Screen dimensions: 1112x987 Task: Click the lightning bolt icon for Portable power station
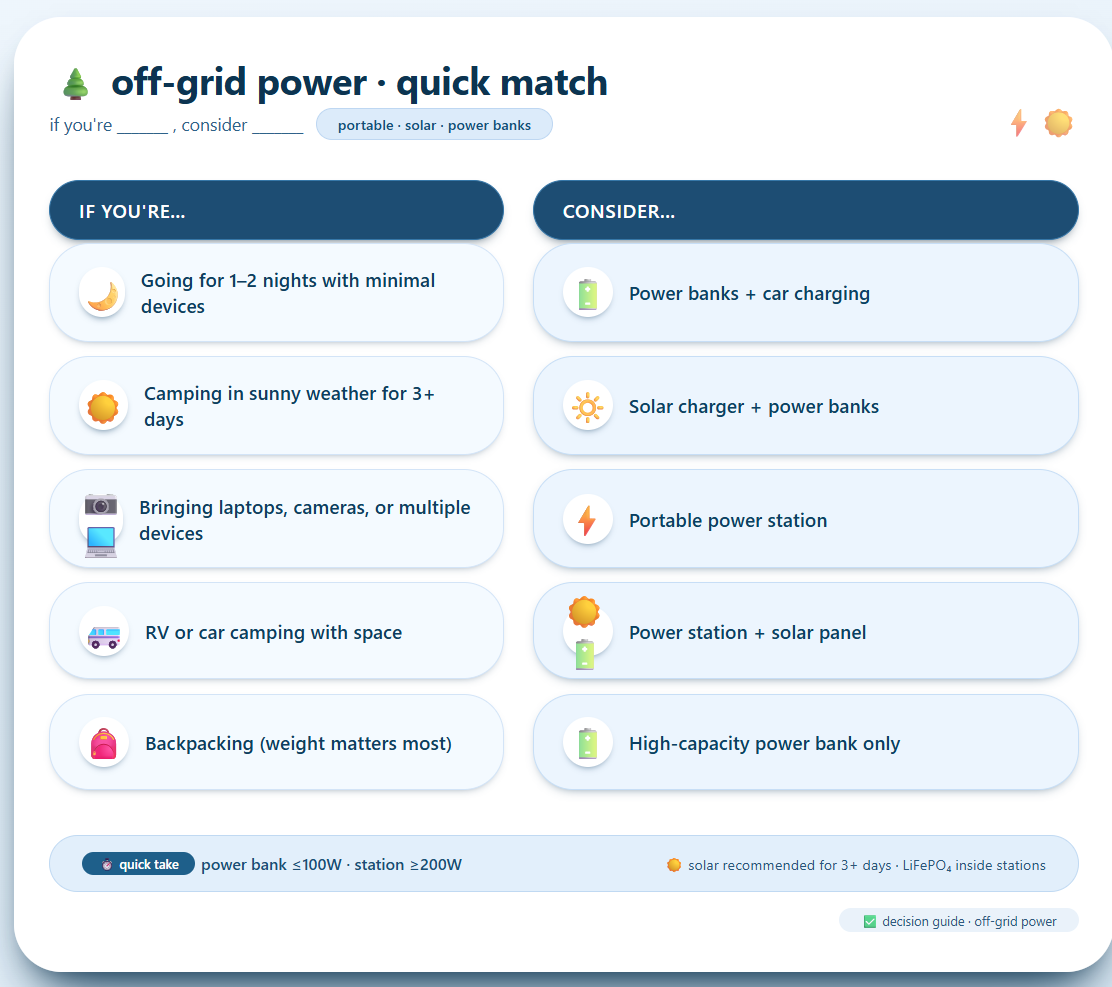(x=587, y=521)
